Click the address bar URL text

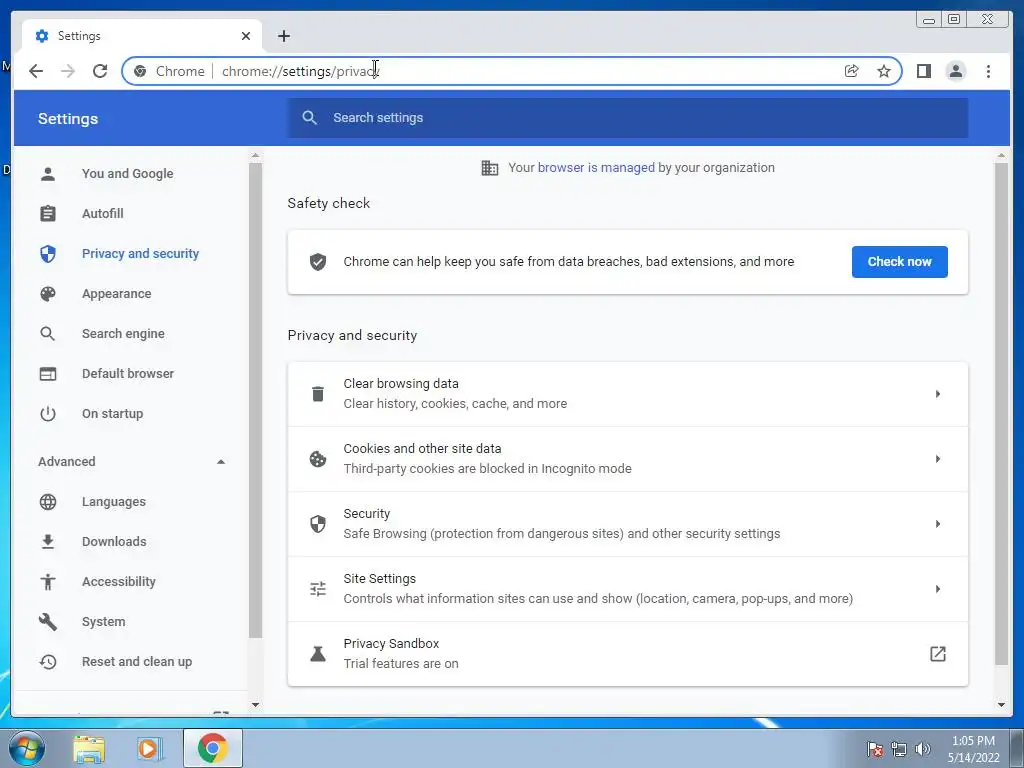[x=300, y=71]
